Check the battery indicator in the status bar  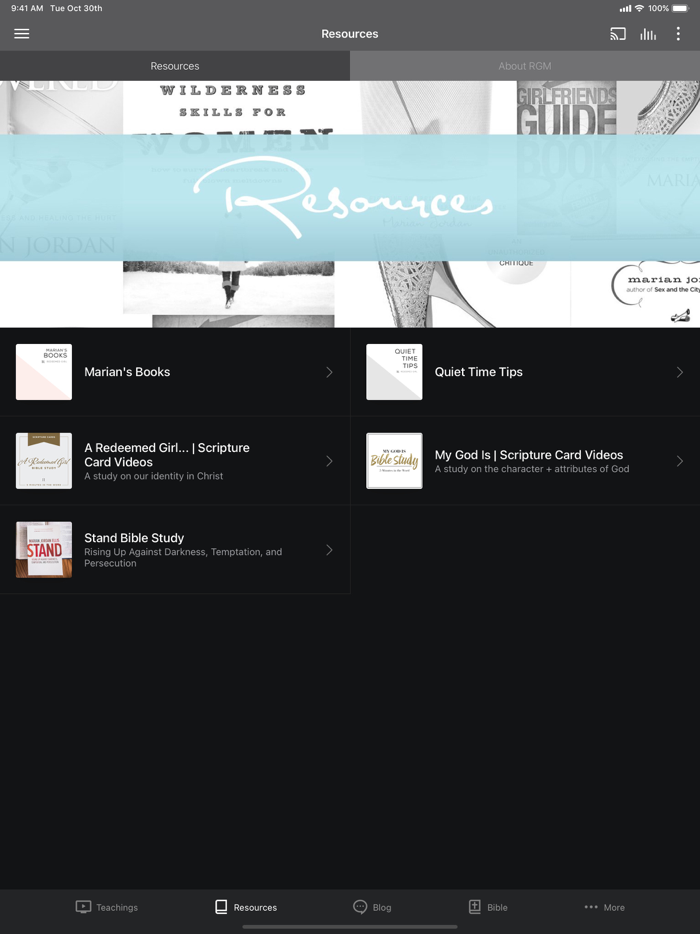click(680, 8)
